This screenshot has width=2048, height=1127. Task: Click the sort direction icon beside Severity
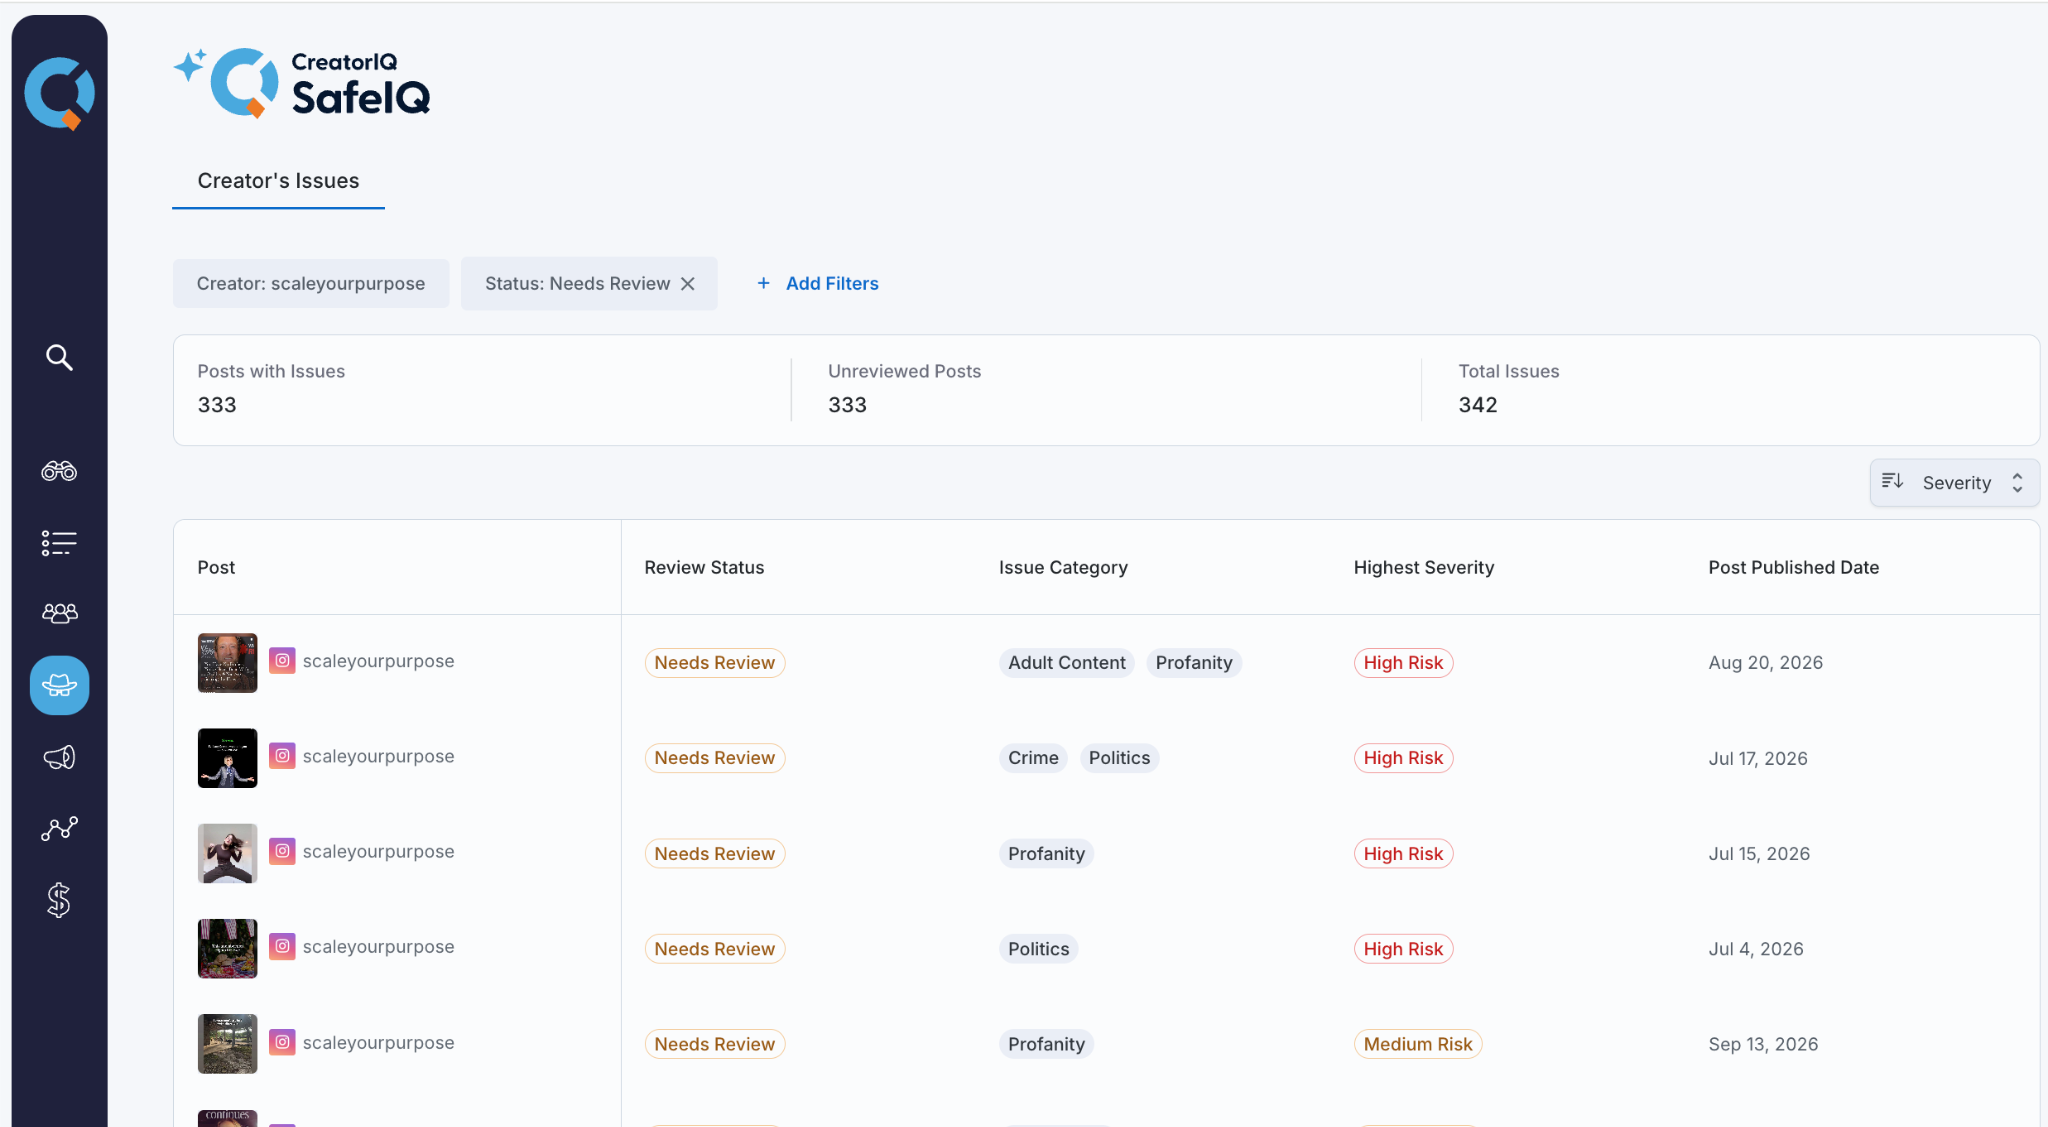(x=1892, y=482)
